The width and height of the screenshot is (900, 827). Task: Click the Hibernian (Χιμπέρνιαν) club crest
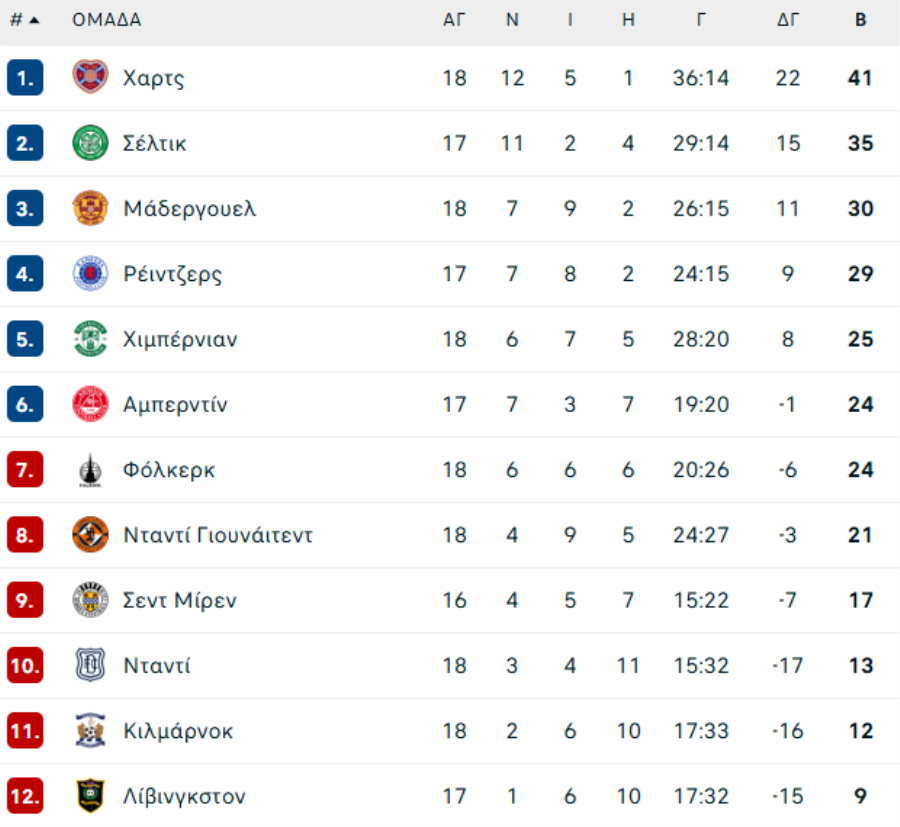[90, 339]
